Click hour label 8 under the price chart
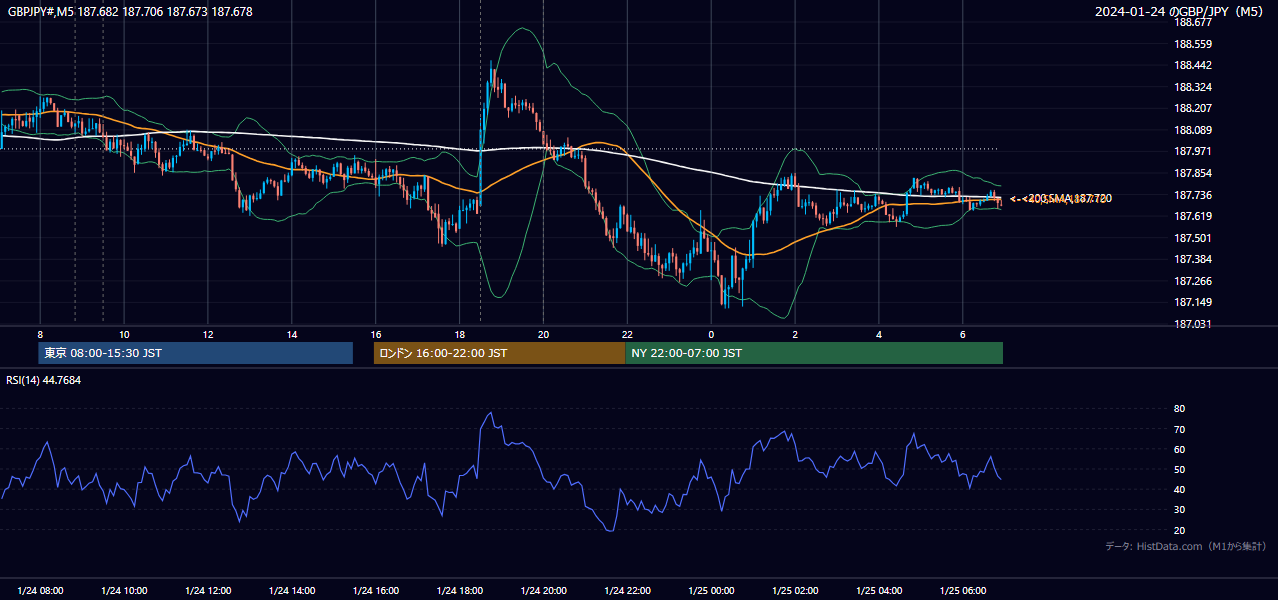Screen dimensions: 1278x600 coord(40,334)
